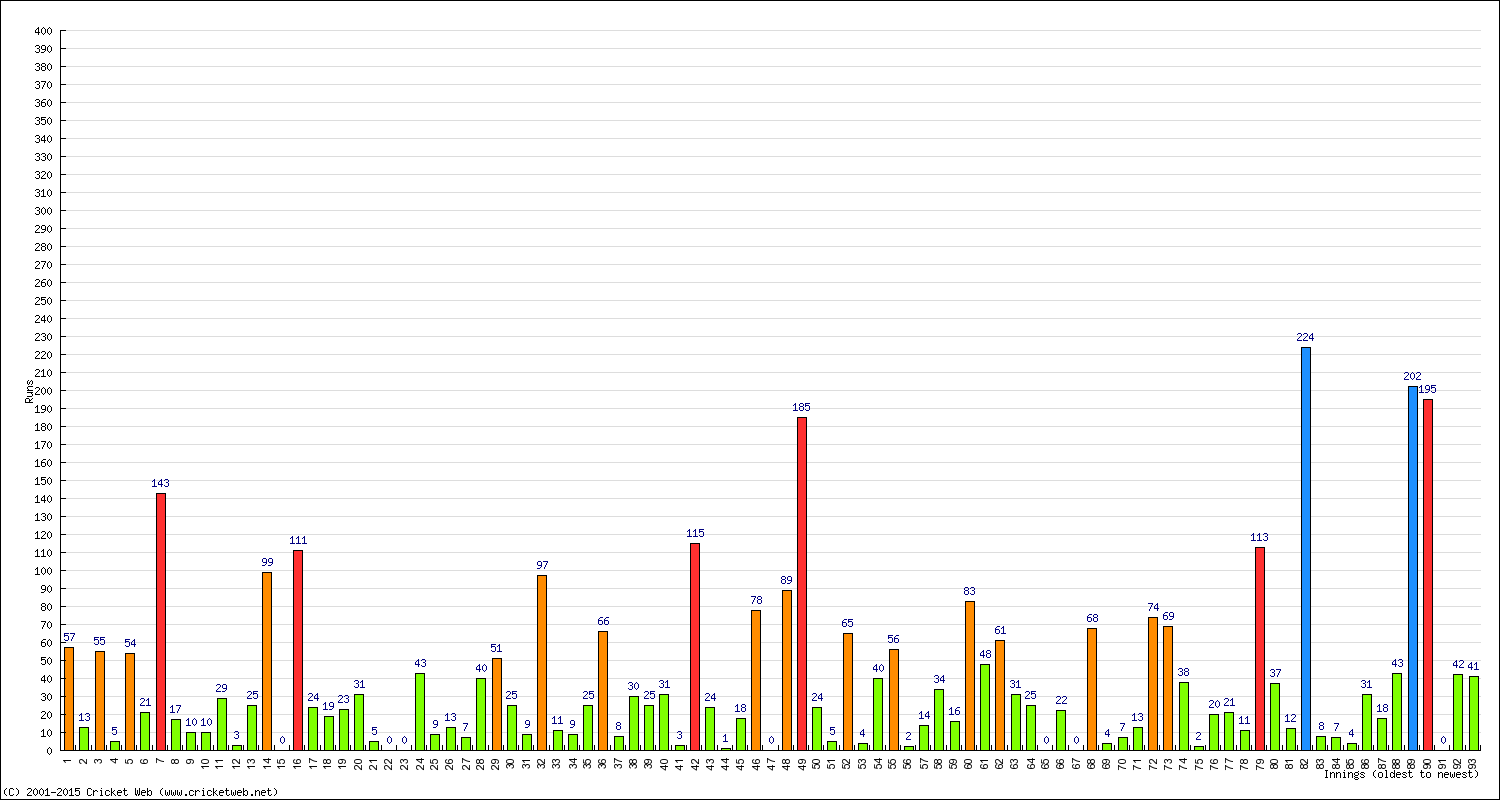Select the red bar labeled 115
This screenshot has width=1500, height=800.
[694, 646]
